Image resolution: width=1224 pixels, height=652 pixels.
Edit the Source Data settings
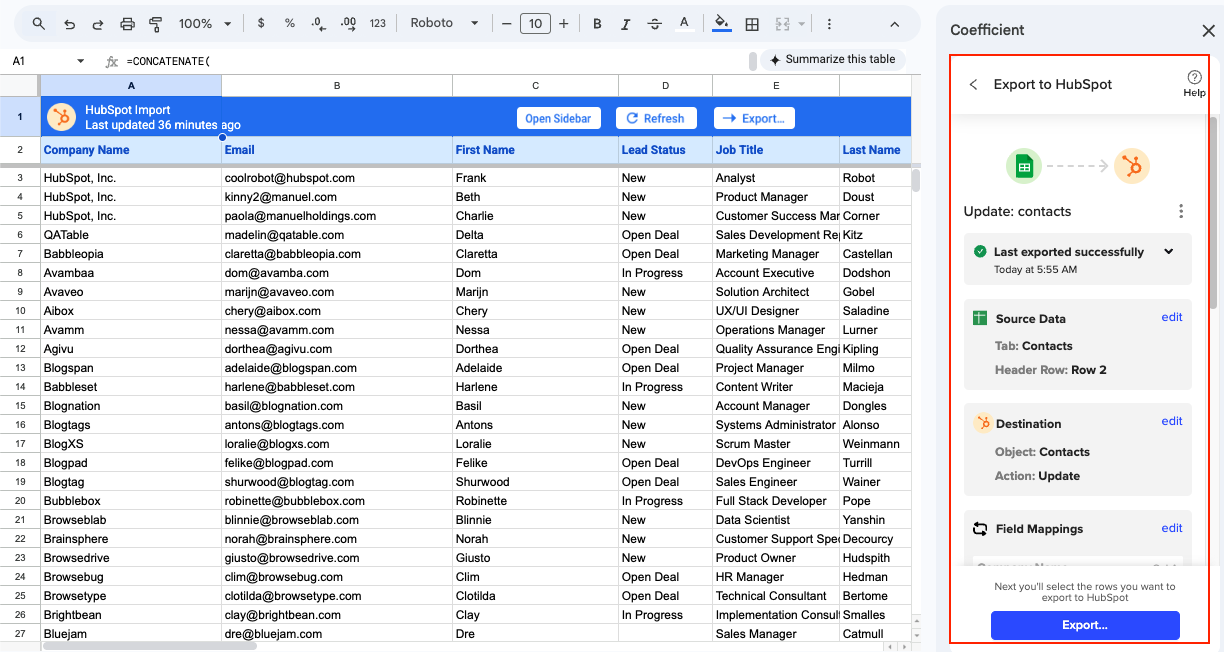1171,317
